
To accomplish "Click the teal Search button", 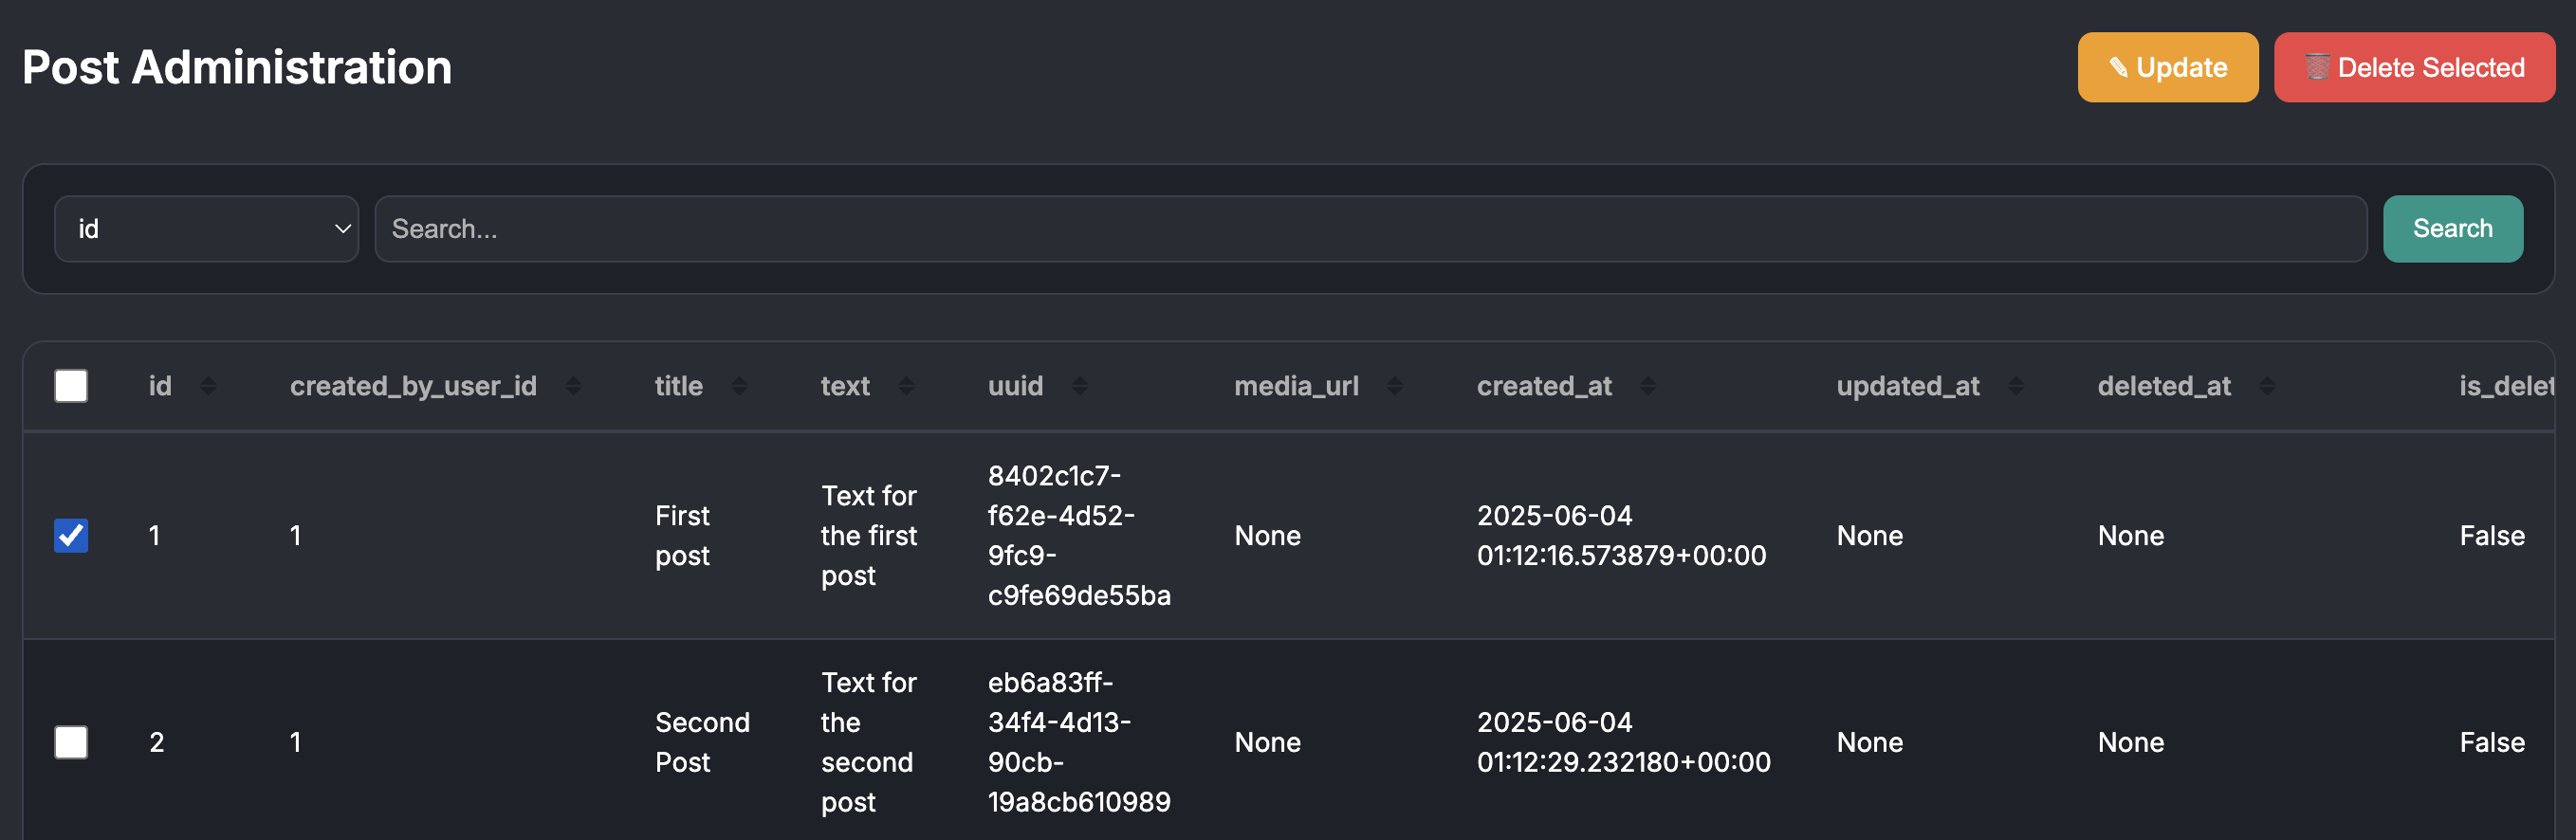I will click(x=2452, y=229).
